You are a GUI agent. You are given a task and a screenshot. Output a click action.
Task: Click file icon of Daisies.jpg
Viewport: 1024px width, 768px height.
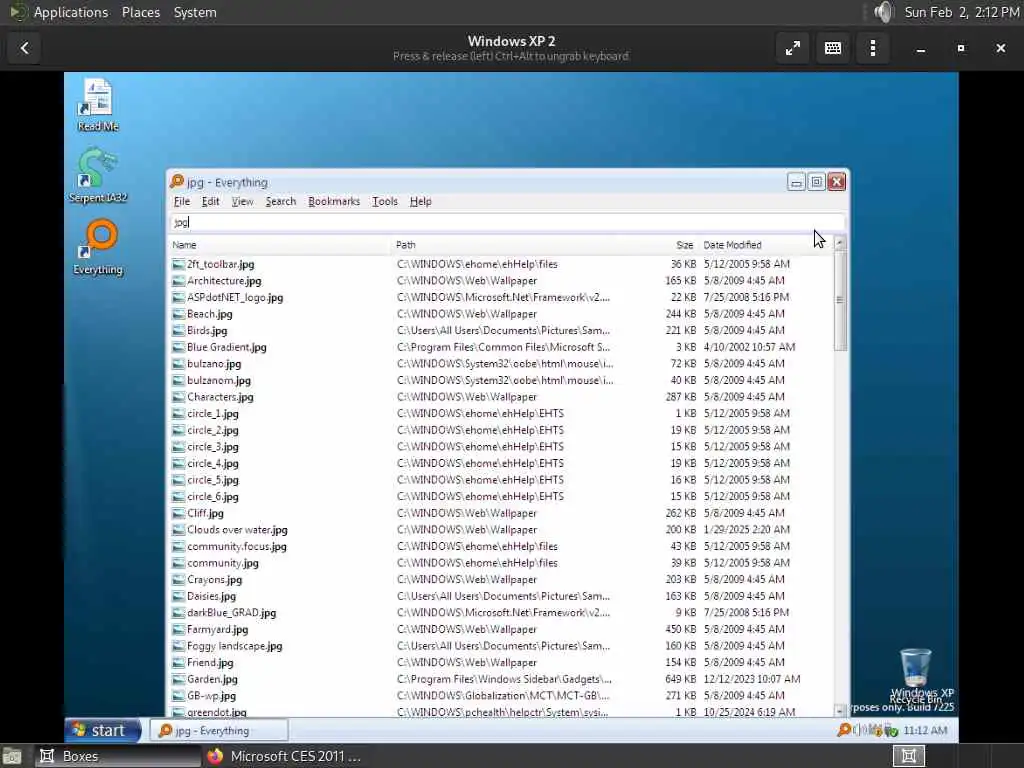[x=178, y=596]
